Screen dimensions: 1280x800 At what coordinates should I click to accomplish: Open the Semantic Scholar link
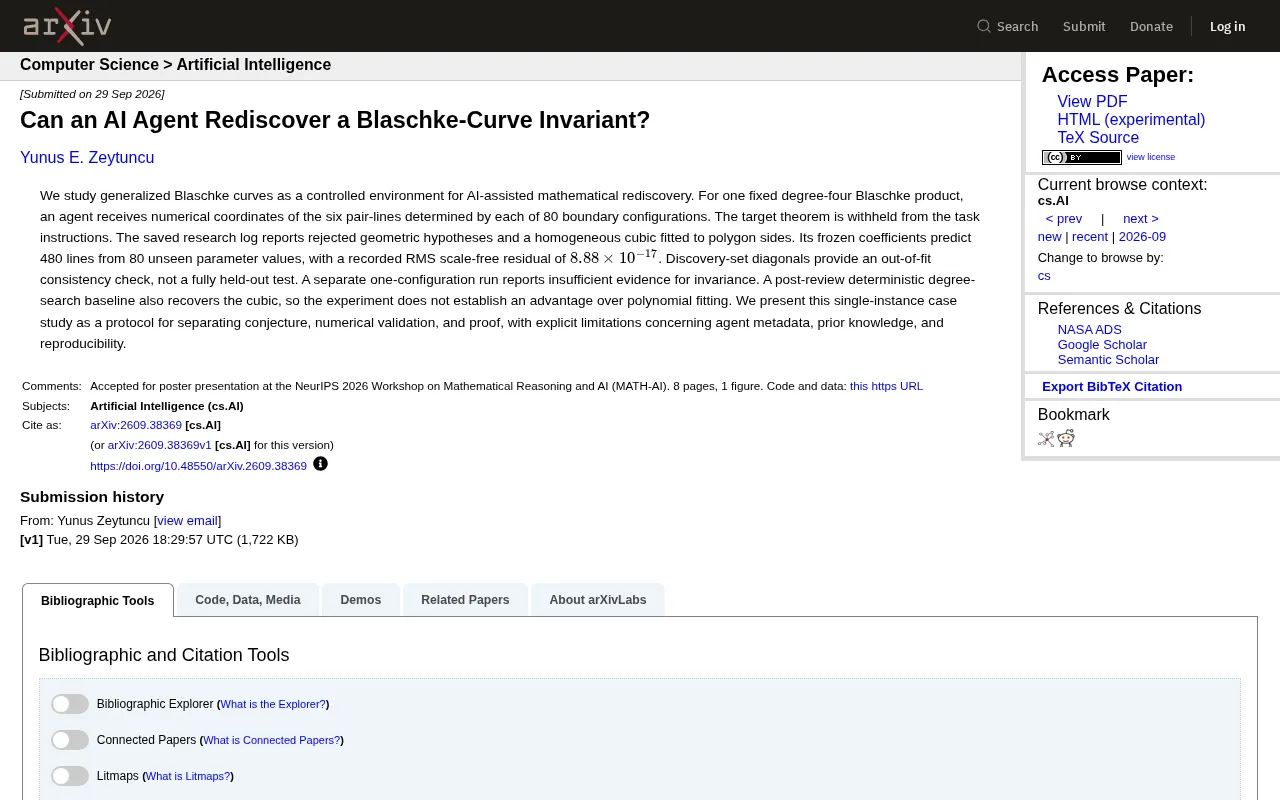tap(1108, 360)
